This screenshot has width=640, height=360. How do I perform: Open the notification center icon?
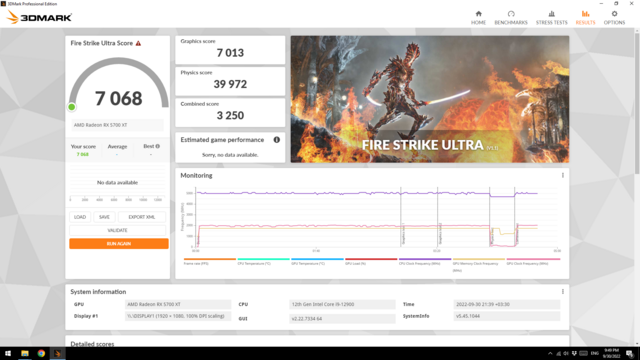click(x=630, y=353)
